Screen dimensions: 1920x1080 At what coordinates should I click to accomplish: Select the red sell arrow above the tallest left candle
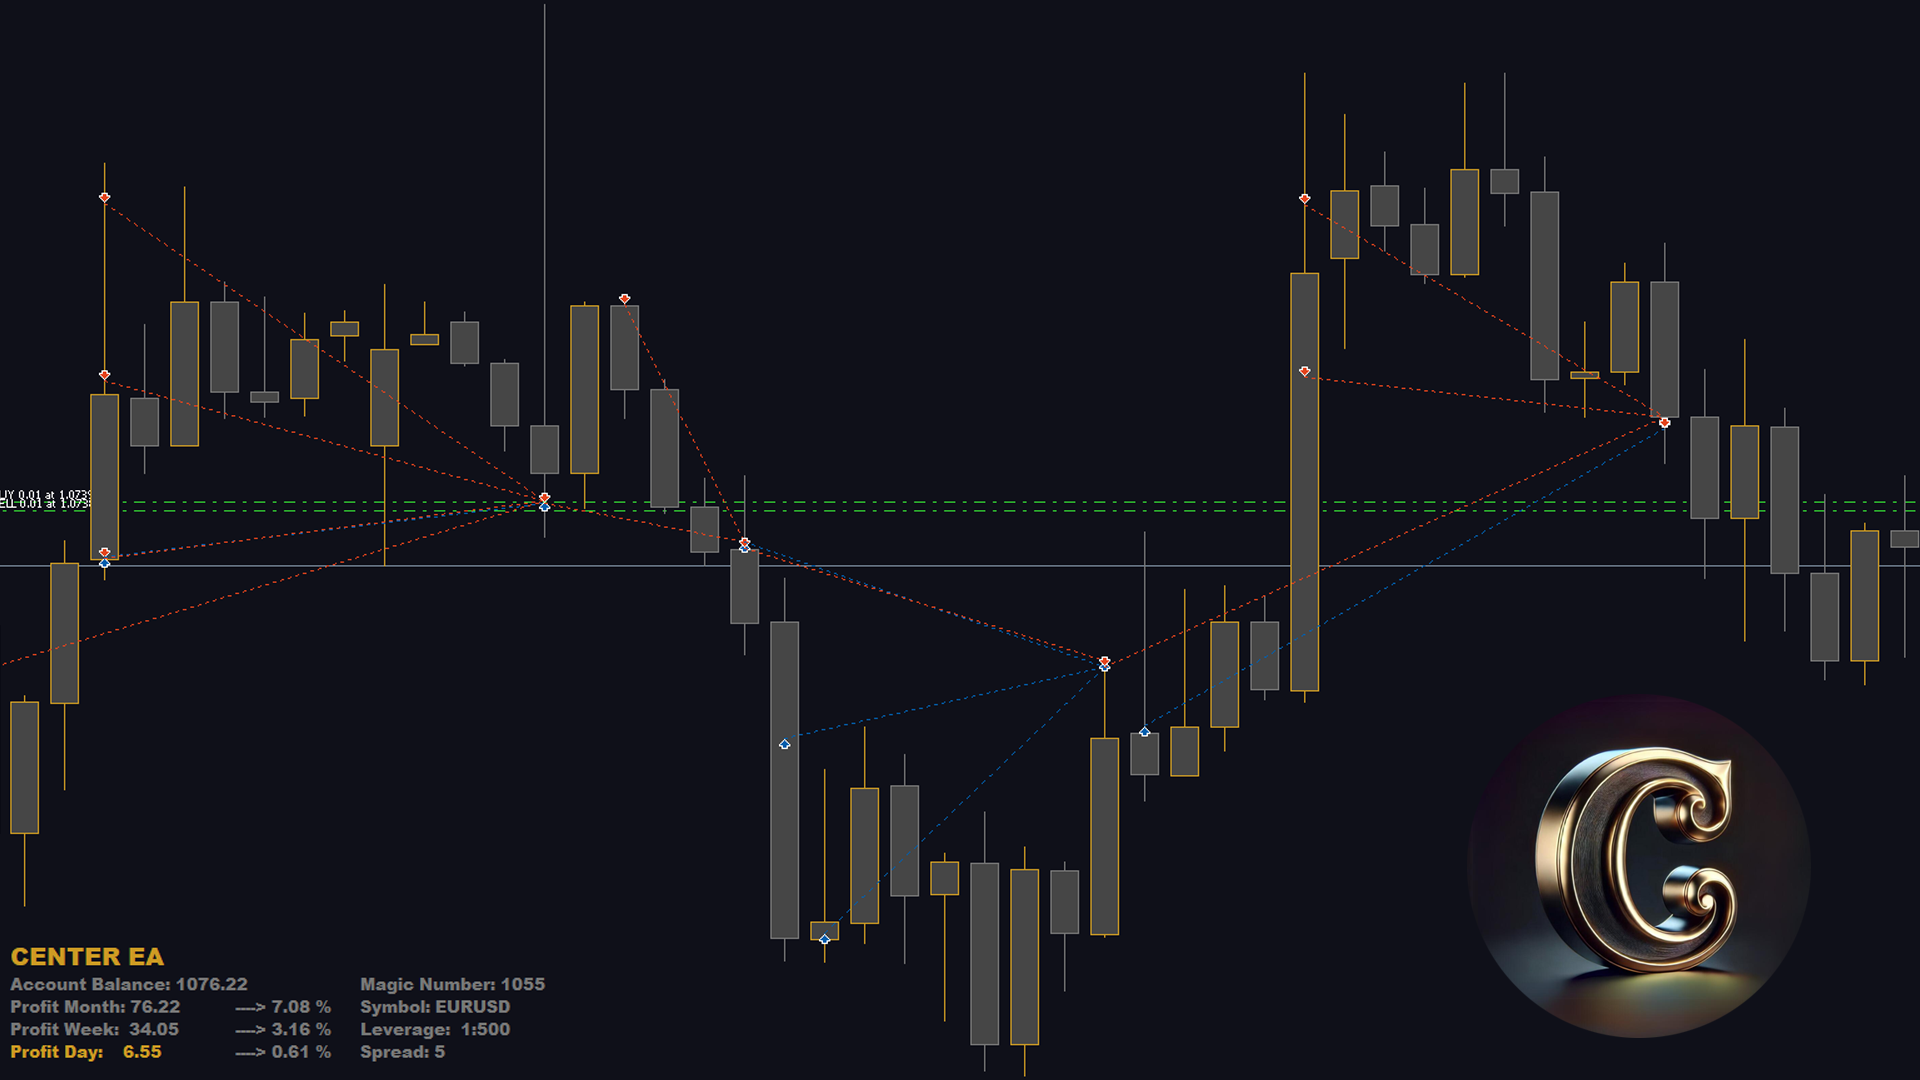click(105, 197)
